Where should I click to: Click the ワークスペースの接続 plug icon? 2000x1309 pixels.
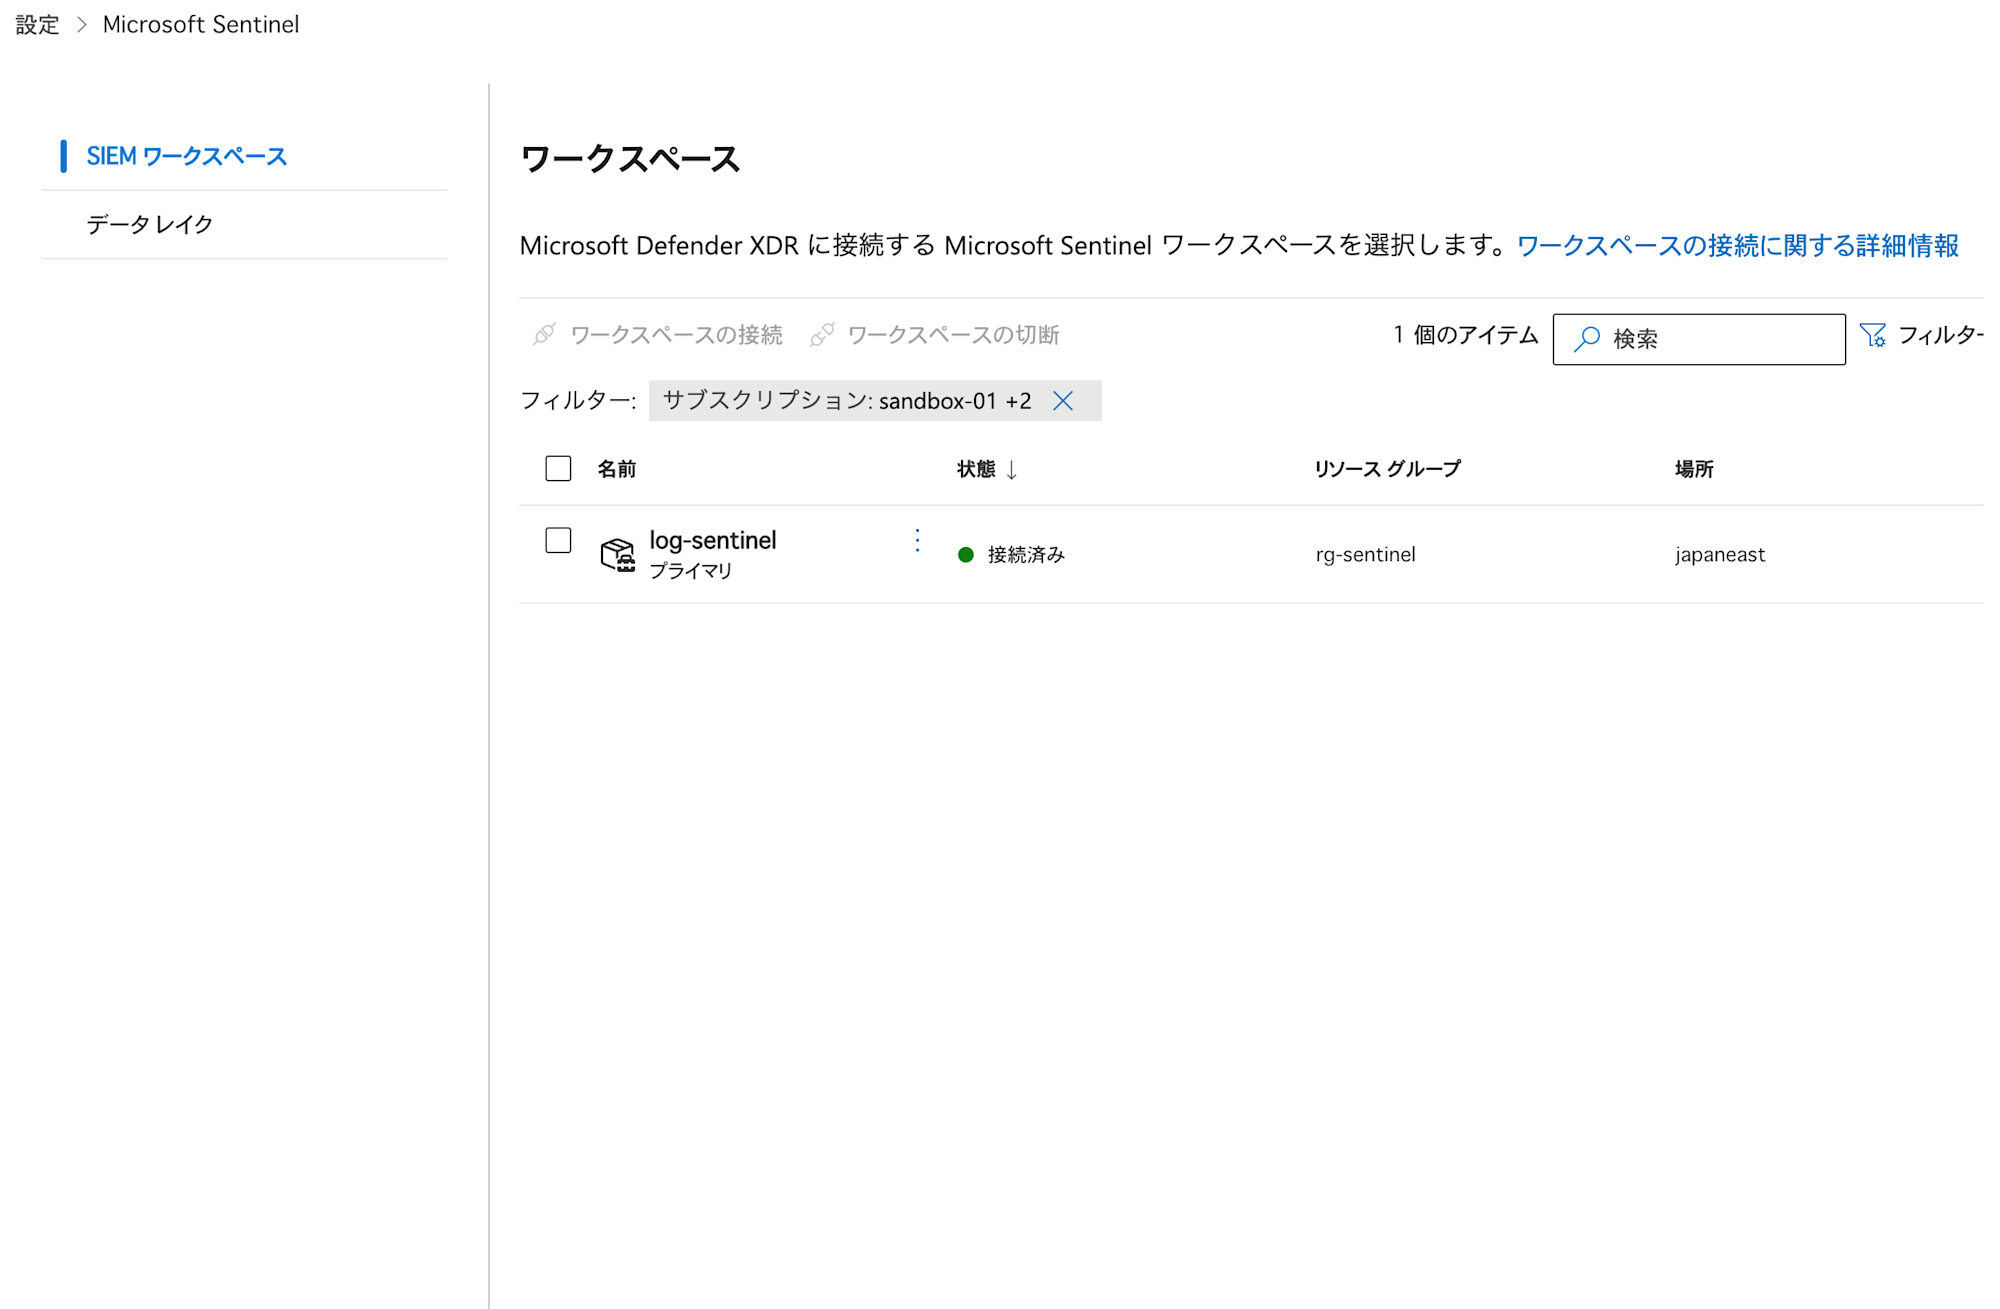(544, 334)
